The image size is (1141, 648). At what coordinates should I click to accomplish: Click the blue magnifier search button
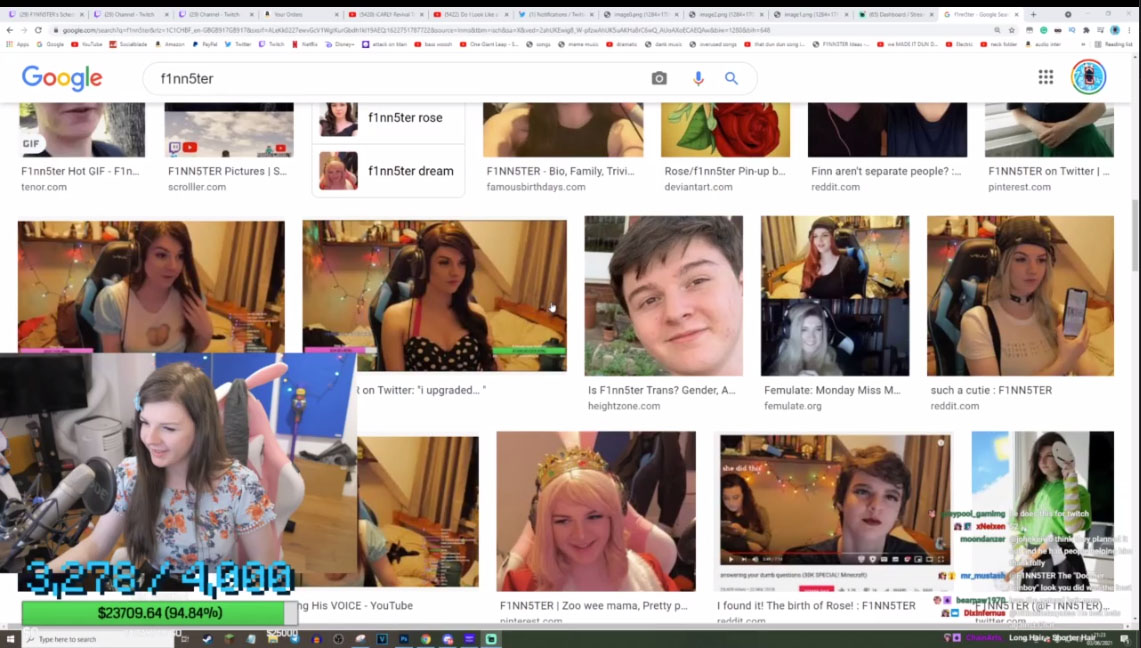pyautogui.click(x=731, y=79)
